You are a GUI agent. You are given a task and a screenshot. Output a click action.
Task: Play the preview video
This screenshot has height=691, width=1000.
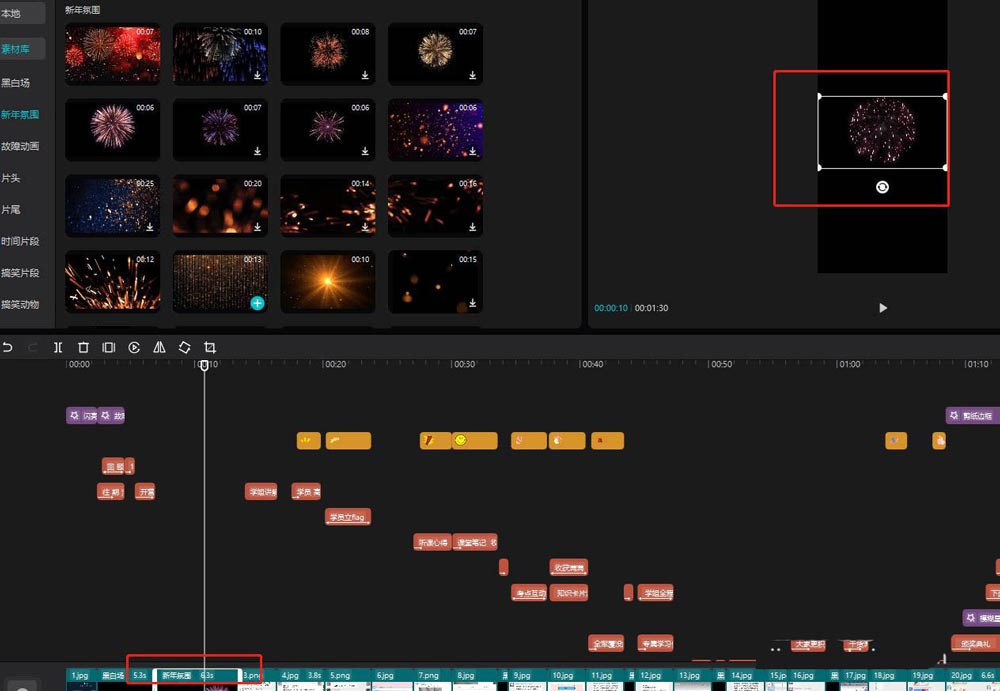[x=883, y=308]
